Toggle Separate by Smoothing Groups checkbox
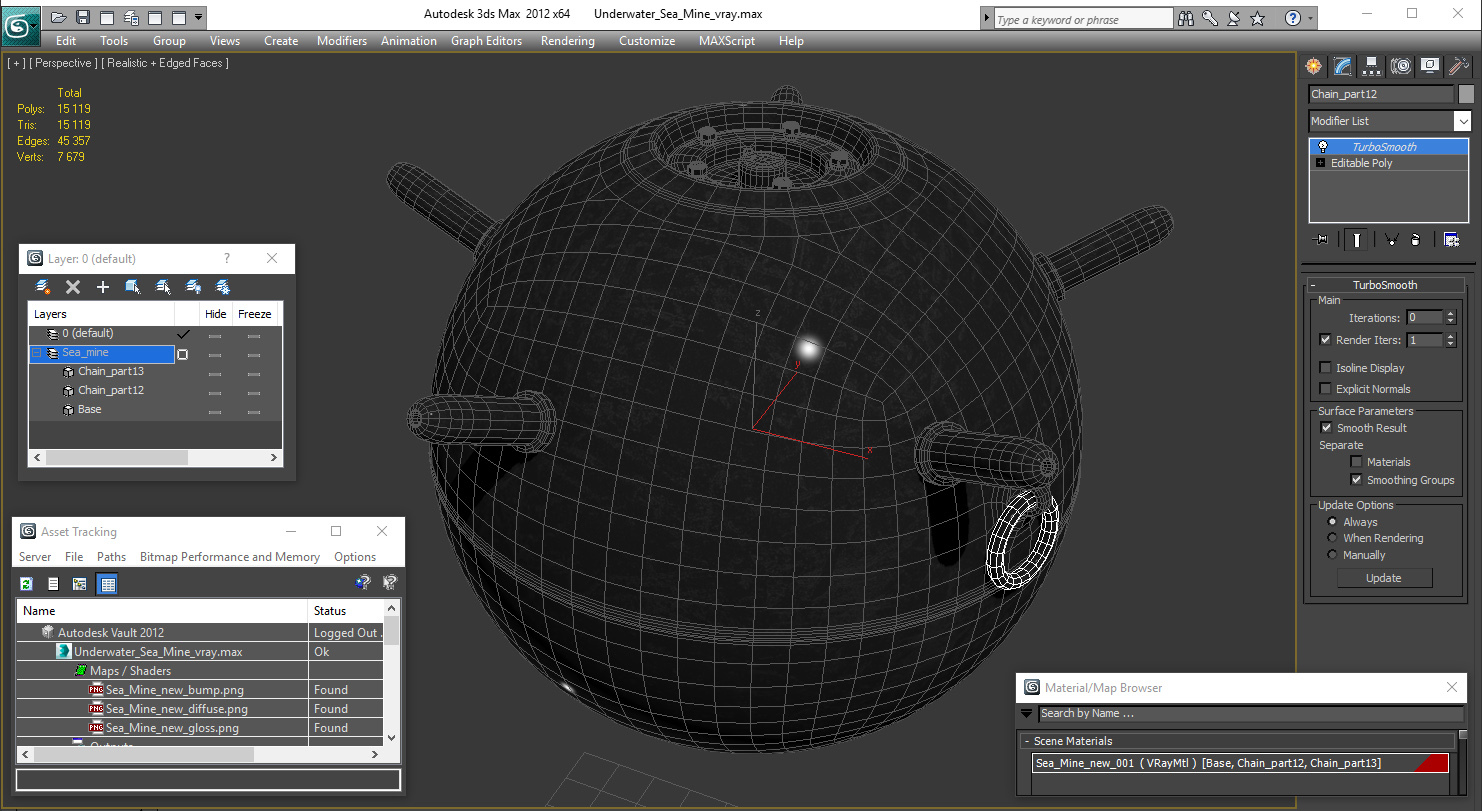This screenshot has height=811, width=1482. tap(1356, 480)
